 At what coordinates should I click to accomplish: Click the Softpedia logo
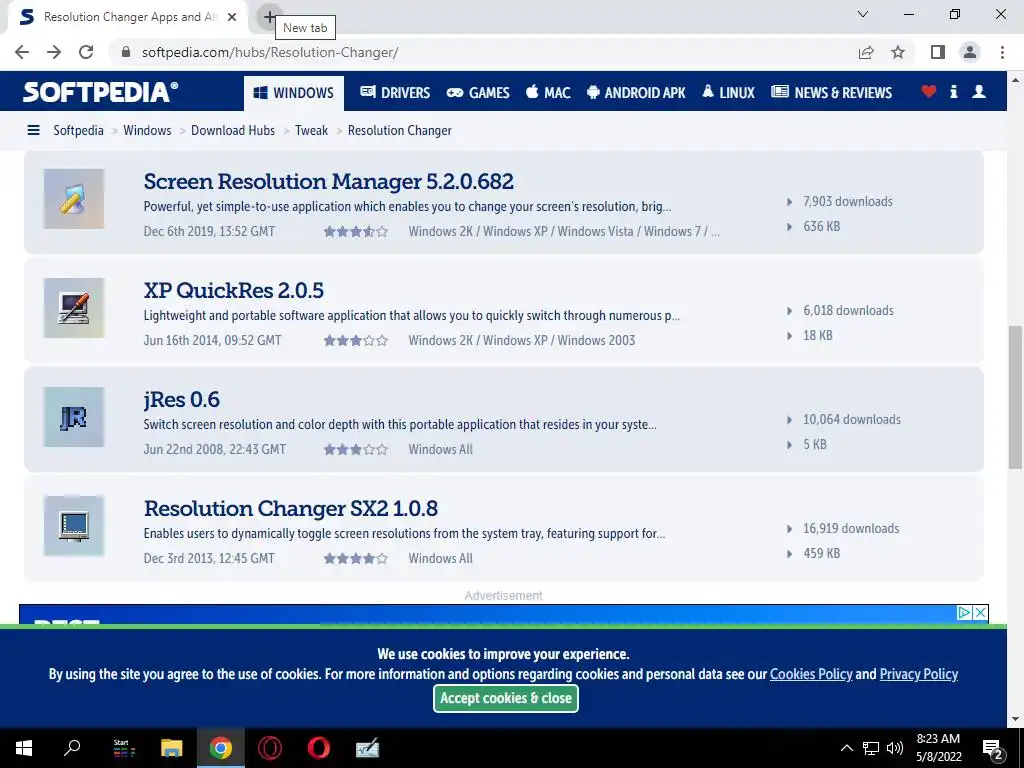pyautogui.click(x=100, y=92)
